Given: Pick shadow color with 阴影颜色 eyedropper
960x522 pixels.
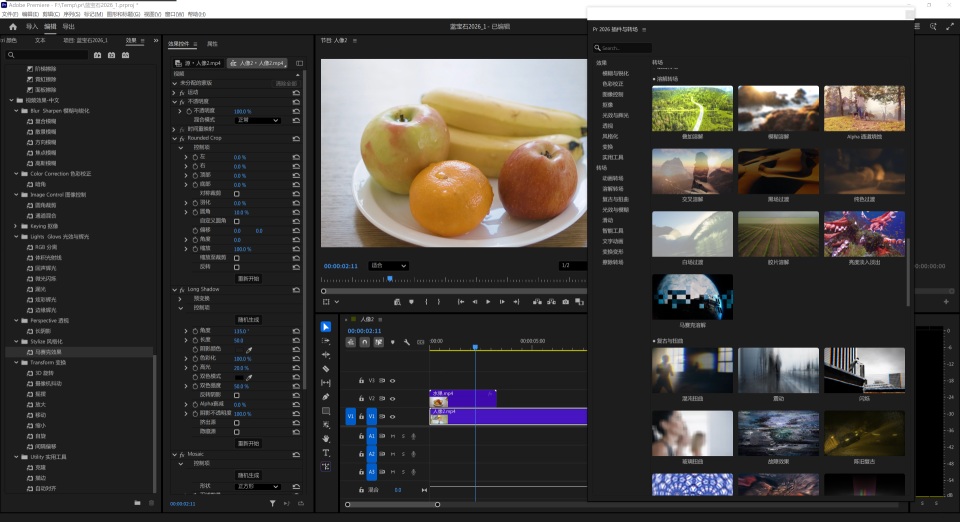Looking at the screenshot, I should (x=250, y=349).
